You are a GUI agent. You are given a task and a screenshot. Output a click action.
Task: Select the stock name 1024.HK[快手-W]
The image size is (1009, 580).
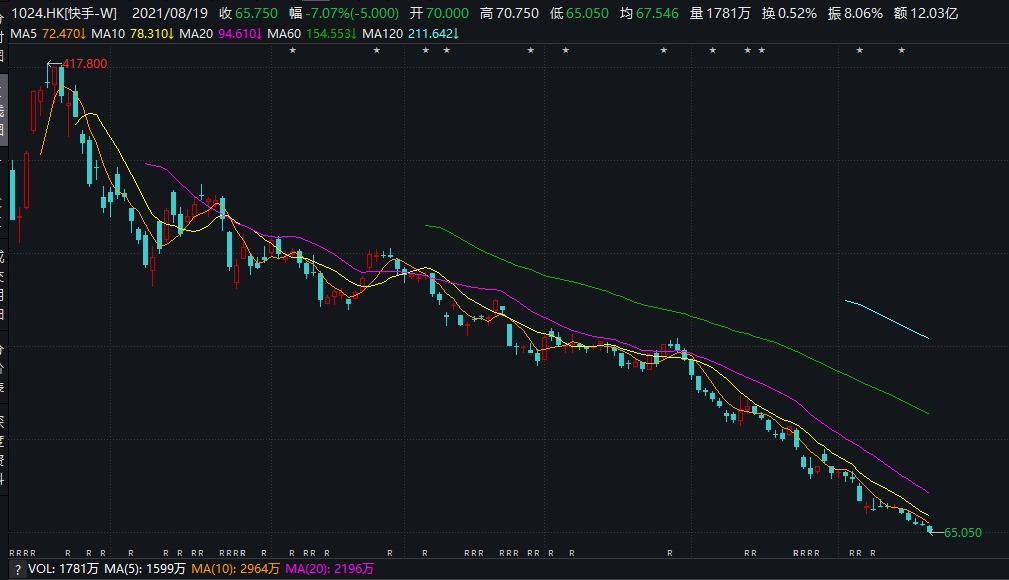pos(64,13)
